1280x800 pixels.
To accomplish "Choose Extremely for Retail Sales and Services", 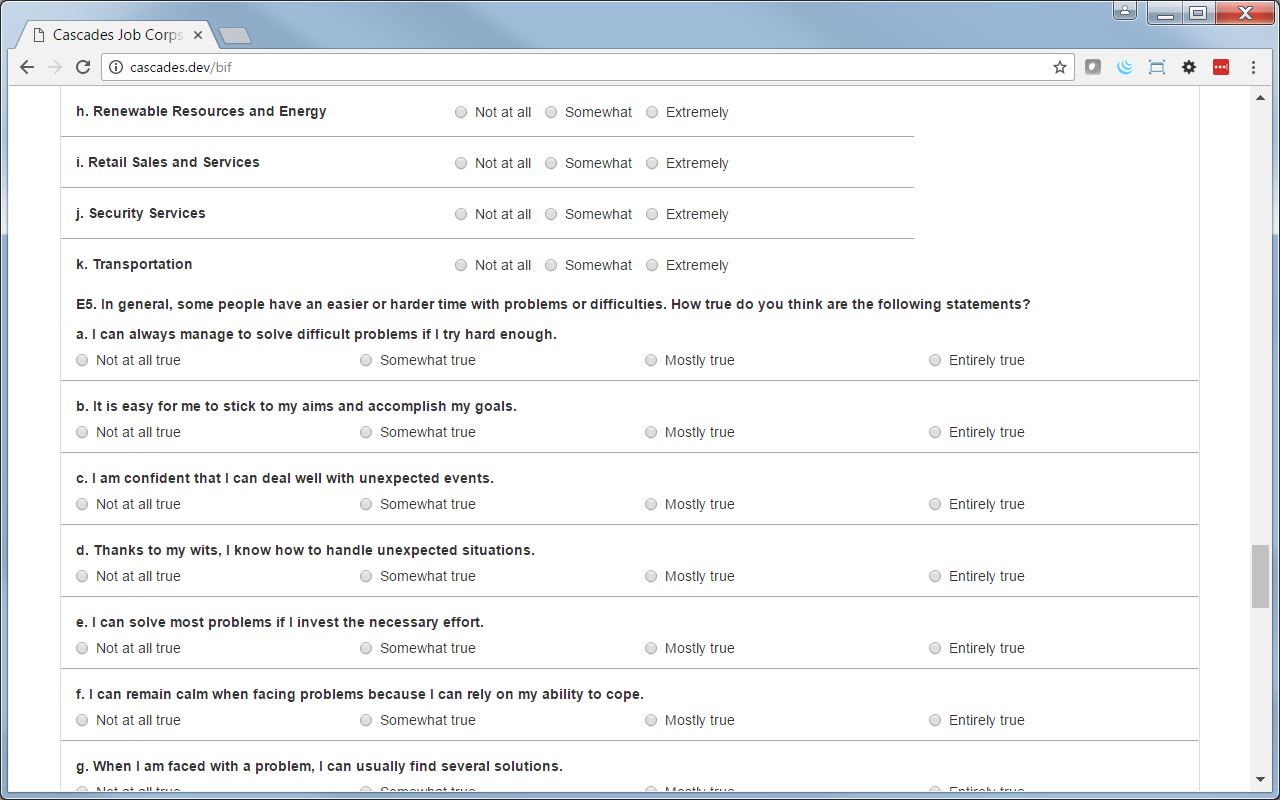I will (x=652, y=163).
